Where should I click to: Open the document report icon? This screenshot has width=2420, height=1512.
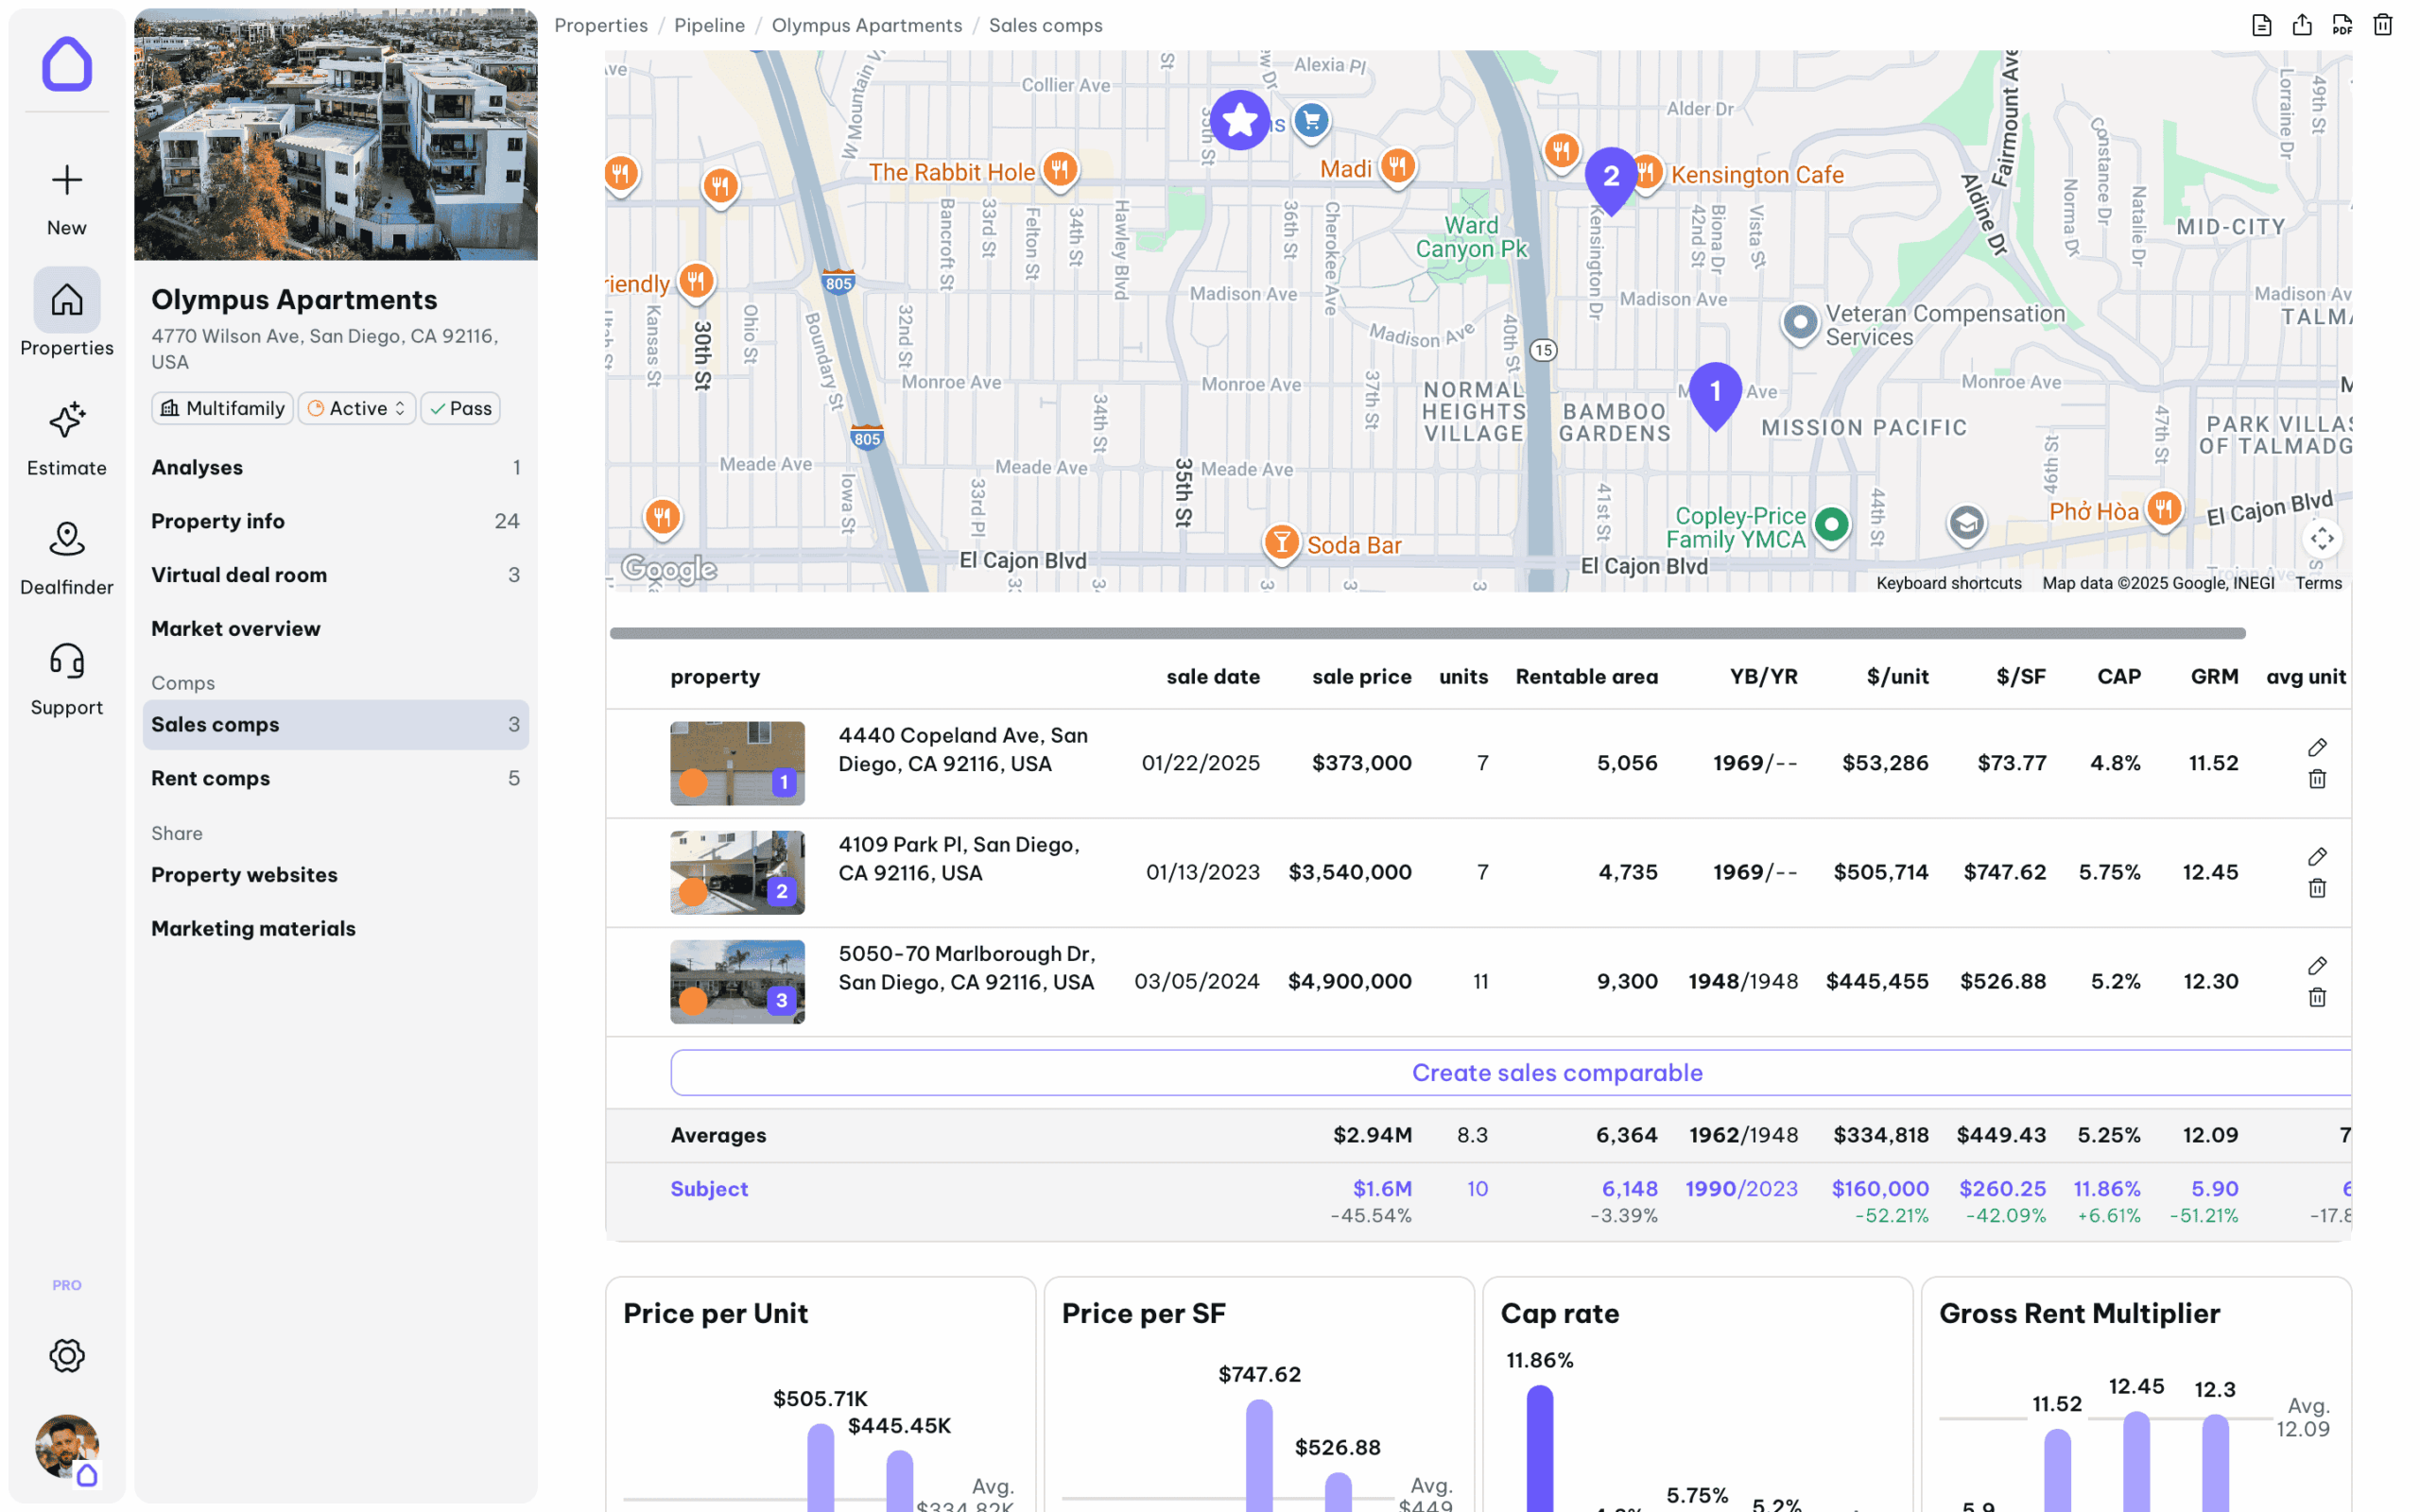pos(2261,25)
